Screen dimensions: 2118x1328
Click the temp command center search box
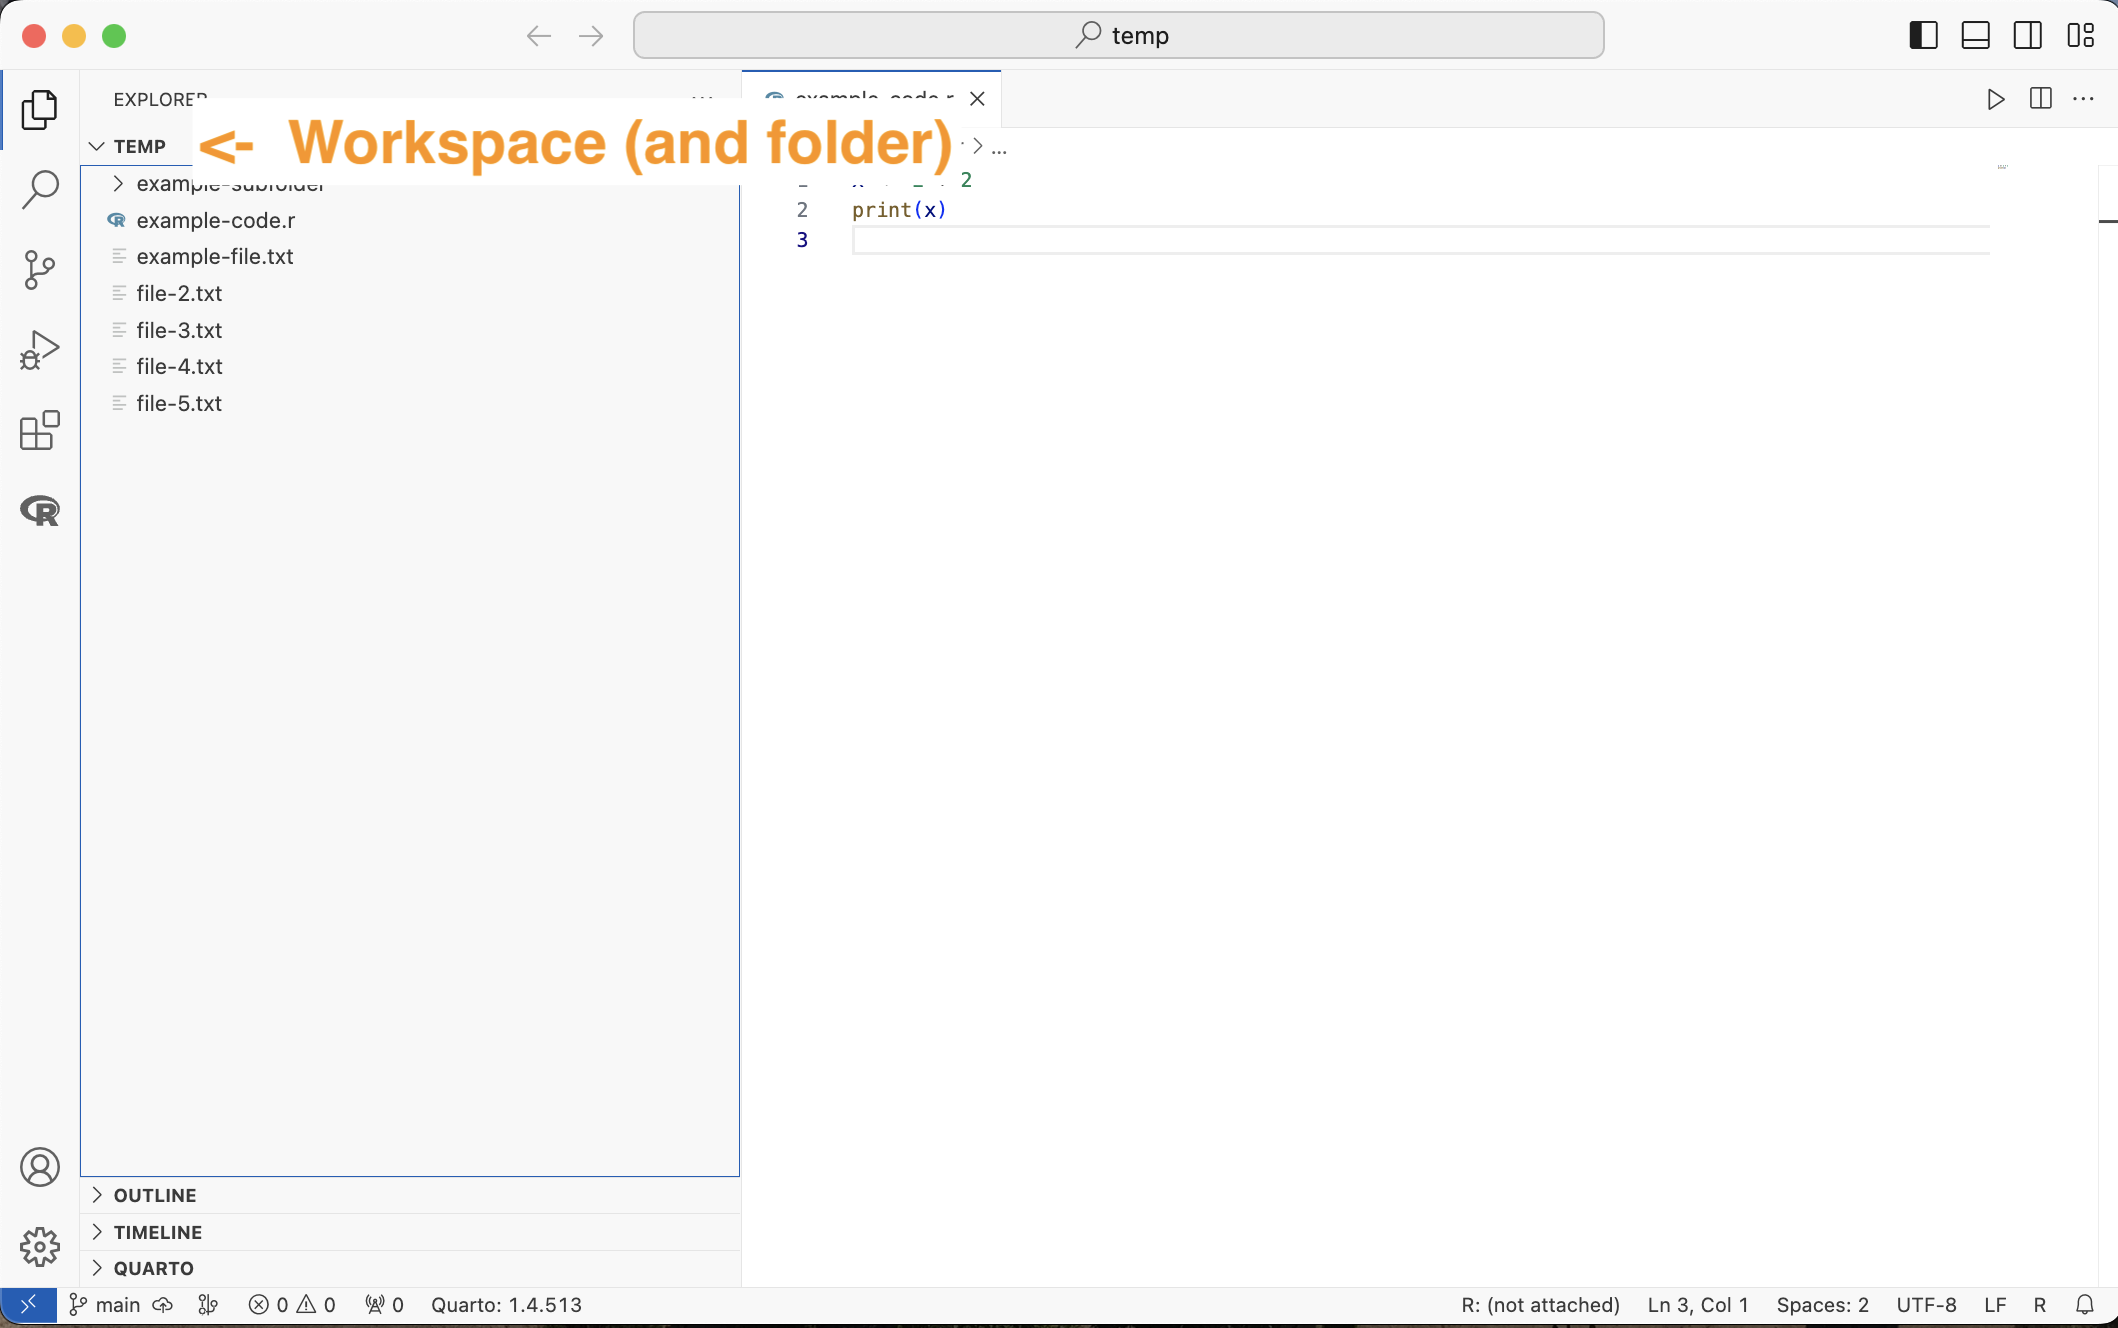click(x=1118, y=36)
